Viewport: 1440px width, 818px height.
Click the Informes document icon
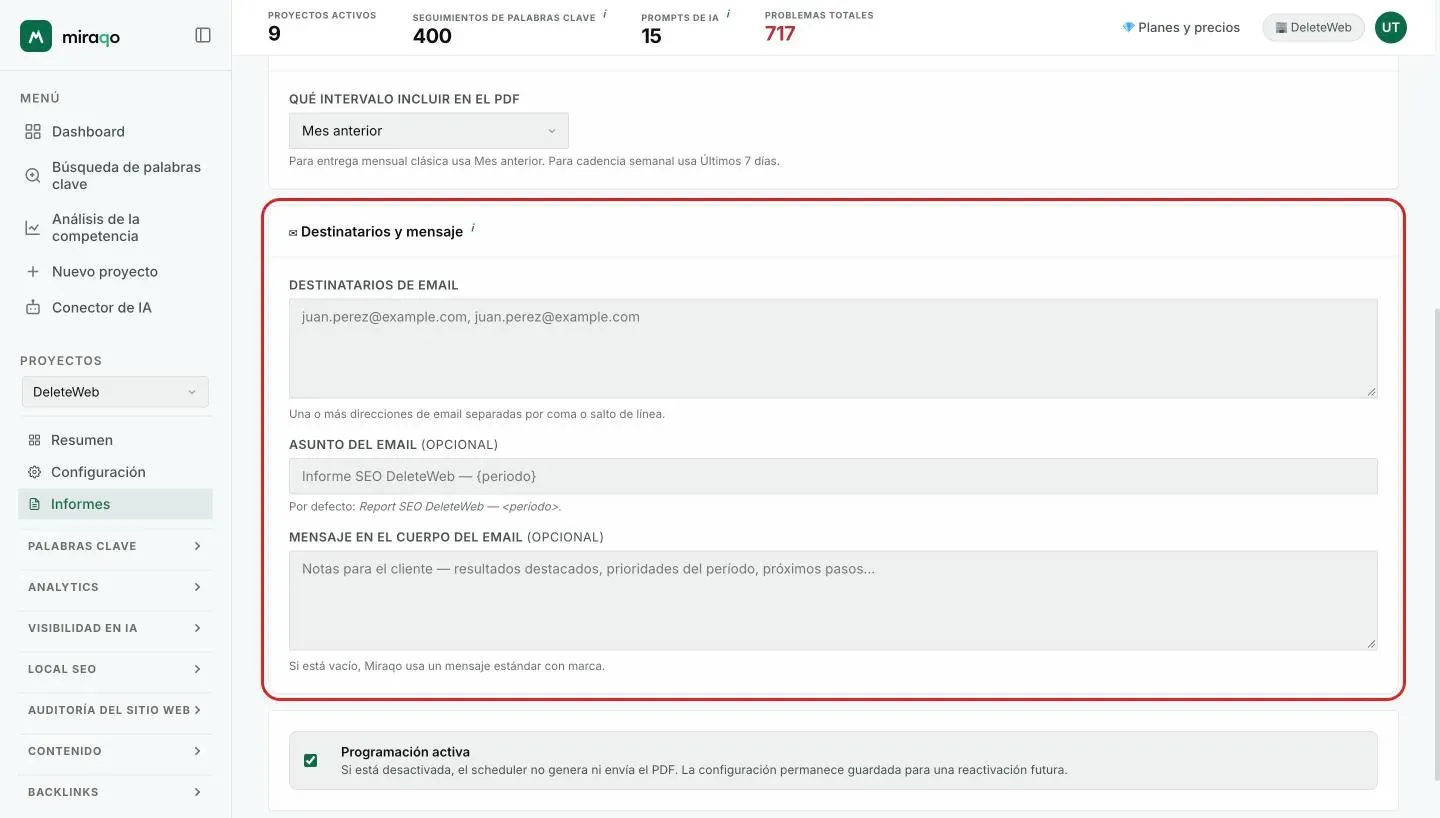[x=34, y=504]
